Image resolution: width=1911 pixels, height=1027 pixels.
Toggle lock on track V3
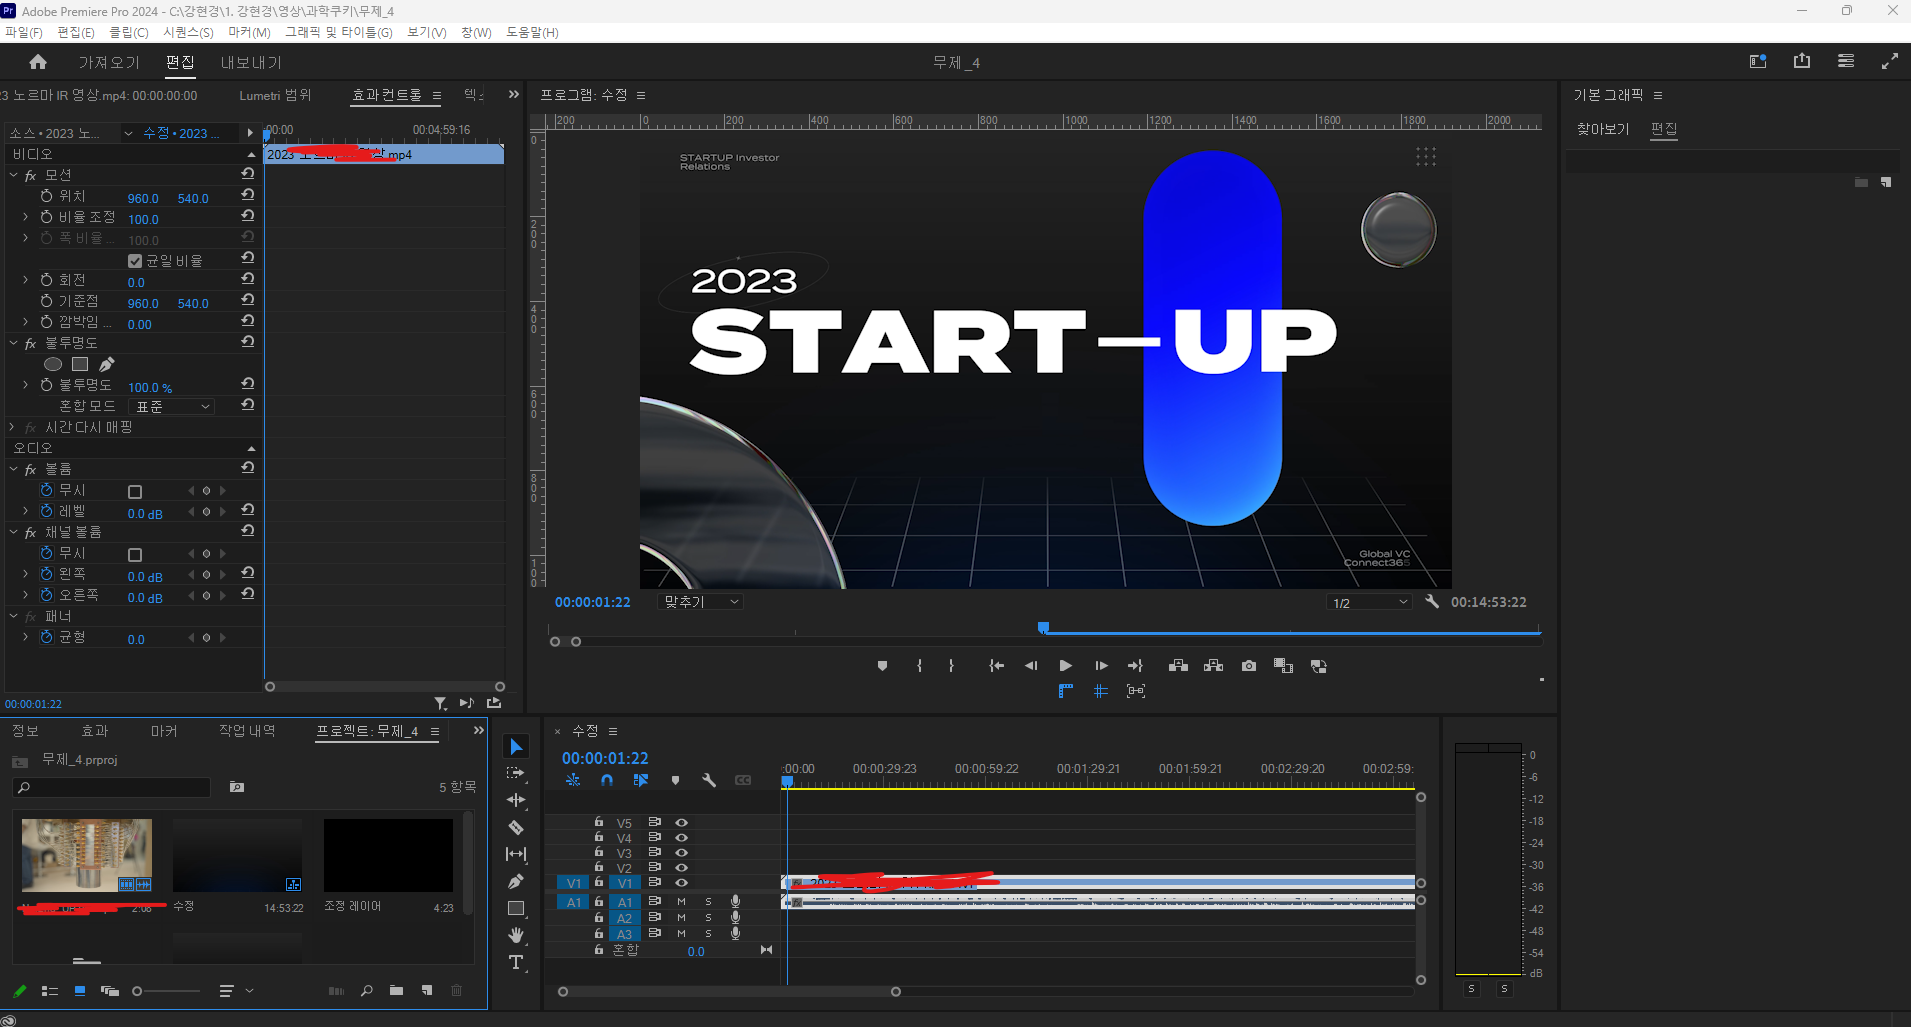[598, 852]
